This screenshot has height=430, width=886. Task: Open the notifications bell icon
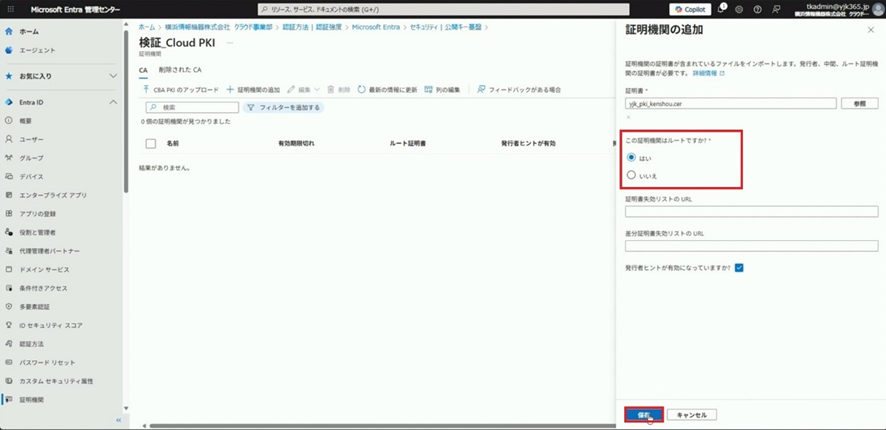tap(721, 9)
